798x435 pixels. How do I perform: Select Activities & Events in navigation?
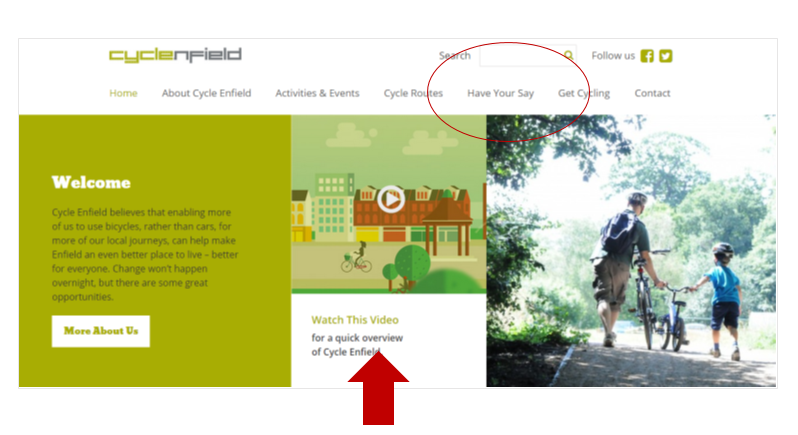[x=317, y=93]
